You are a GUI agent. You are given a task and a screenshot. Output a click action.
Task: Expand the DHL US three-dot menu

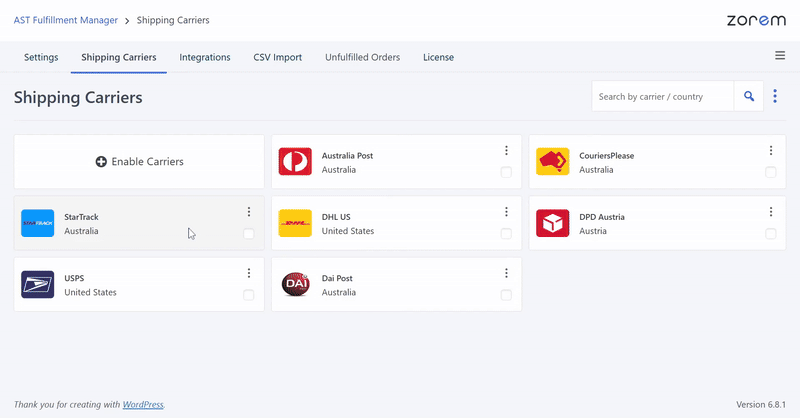(x=506, y=212)
